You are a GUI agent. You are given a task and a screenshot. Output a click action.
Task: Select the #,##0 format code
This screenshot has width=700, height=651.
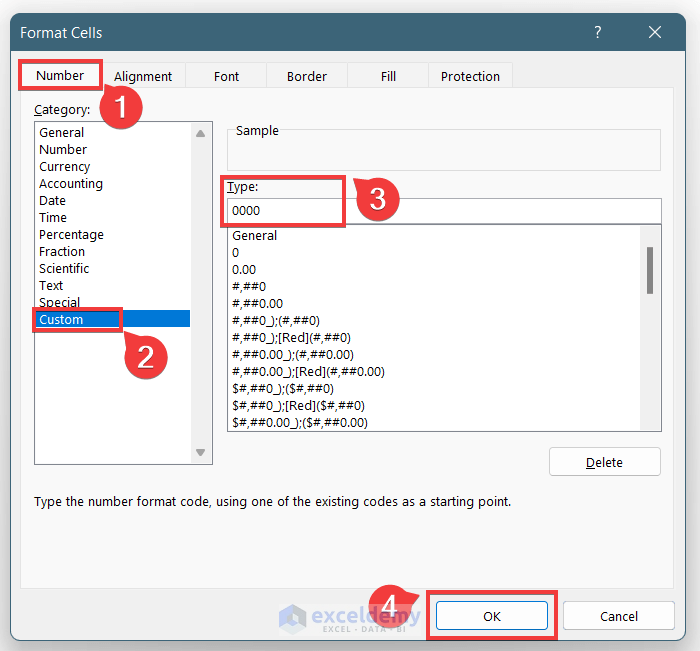tap(434, 287)
